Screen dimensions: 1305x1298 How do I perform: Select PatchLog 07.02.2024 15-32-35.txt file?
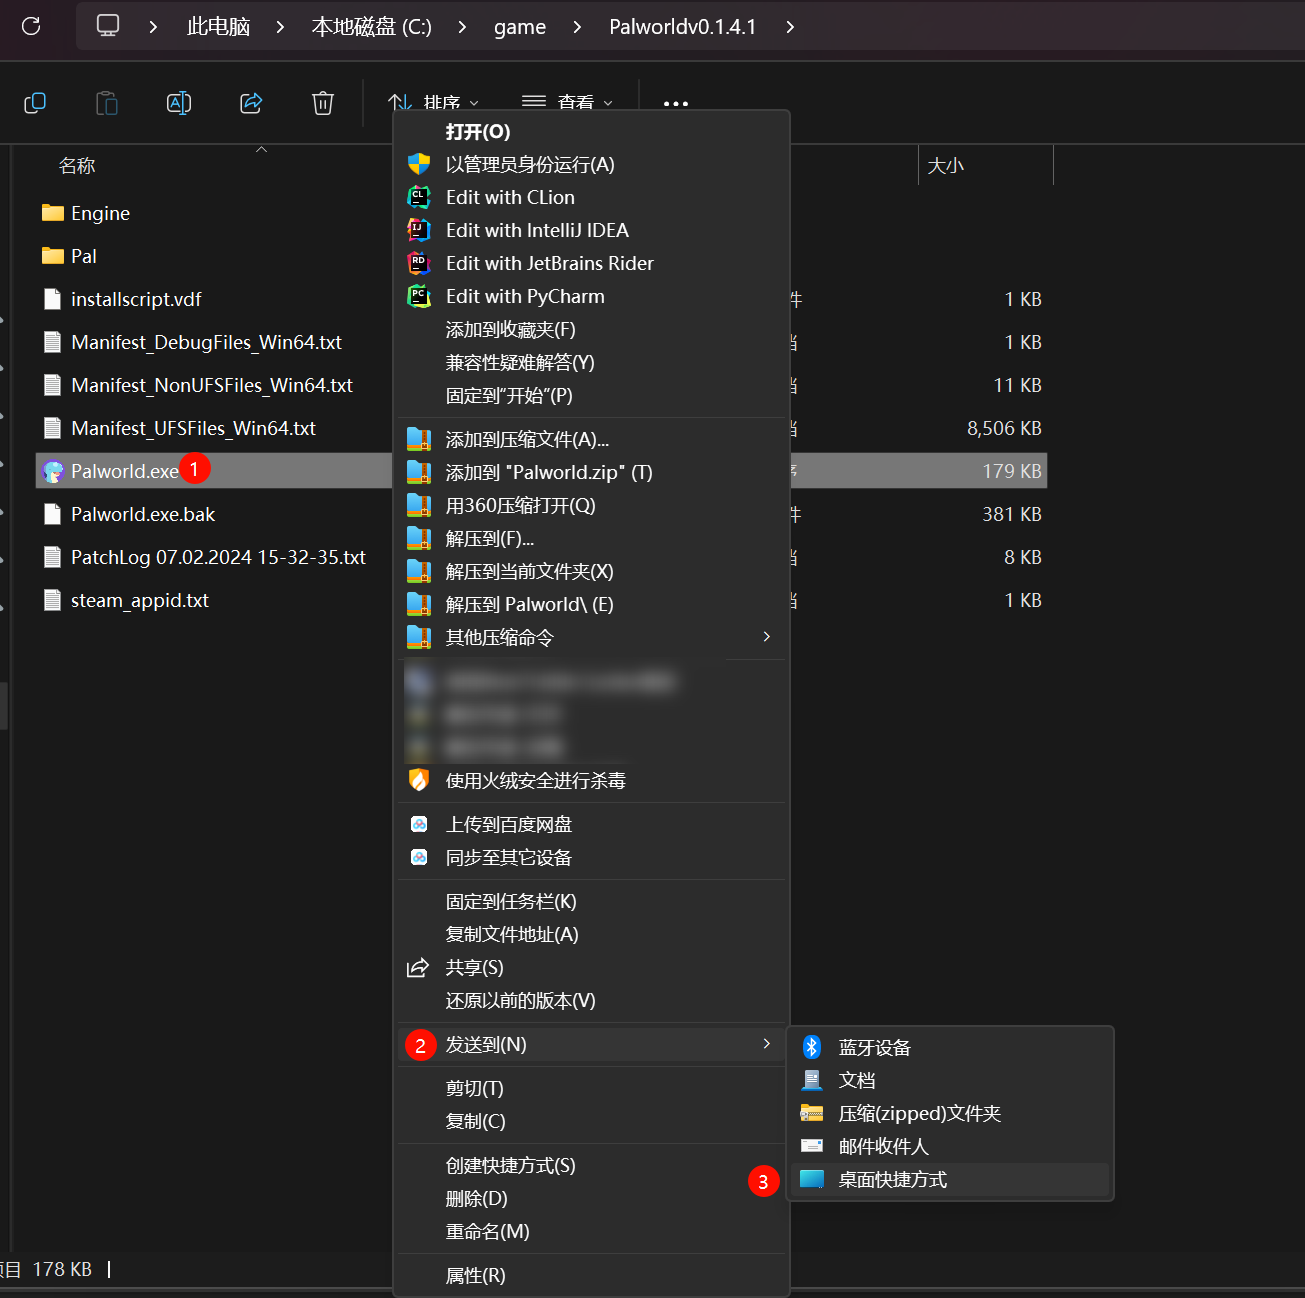[218, 557]
